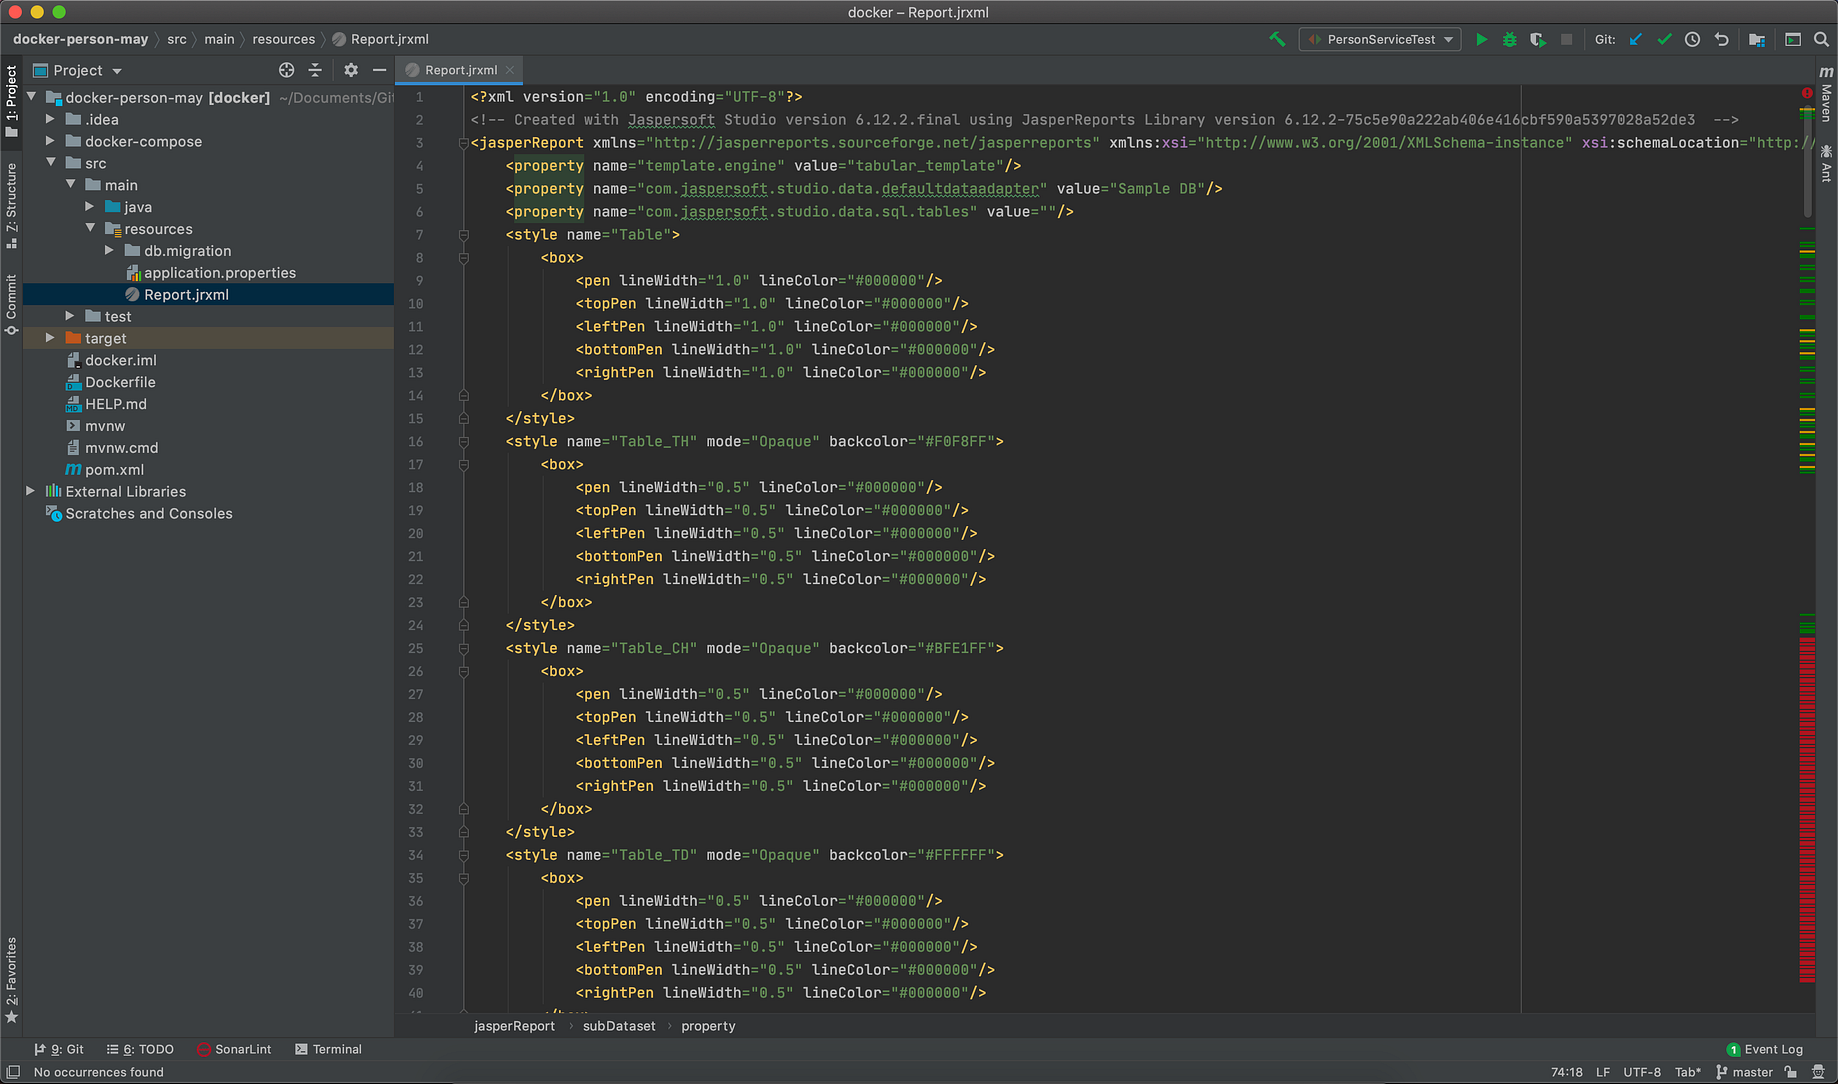This screenshot has height=1084, width=1838.
Task: Update project with the blue Git arrow
Action: (1636, 39)
